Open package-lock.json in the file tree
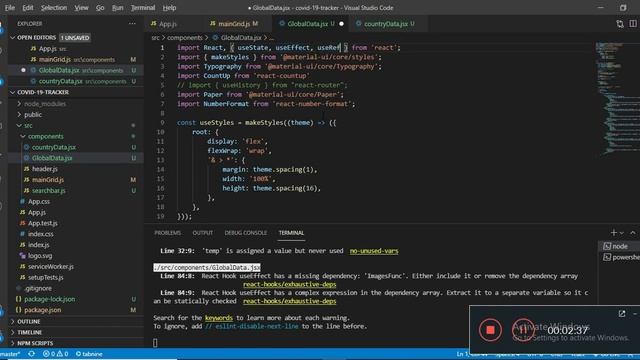This screenshot has width=640, height=360. (x=49, y=299)
